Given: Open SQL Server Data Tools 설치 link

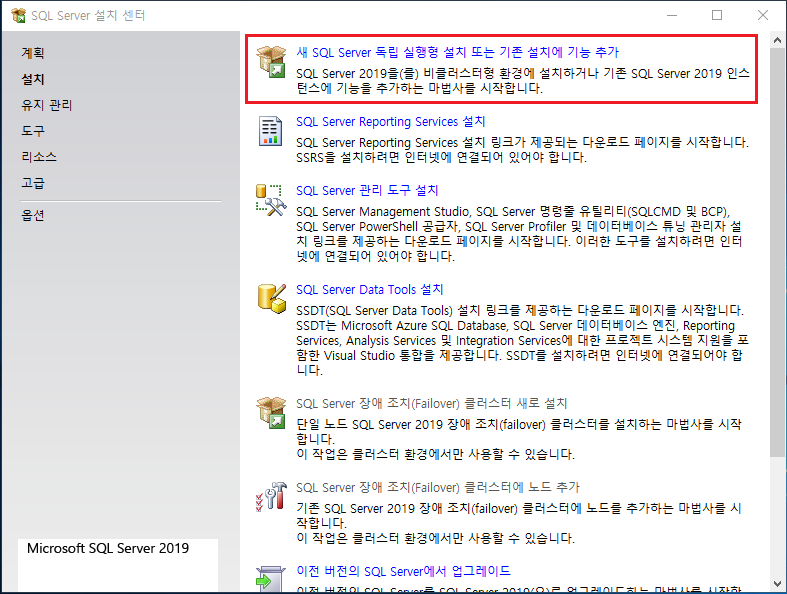Looking at the screenshot, I should point(369,289).
